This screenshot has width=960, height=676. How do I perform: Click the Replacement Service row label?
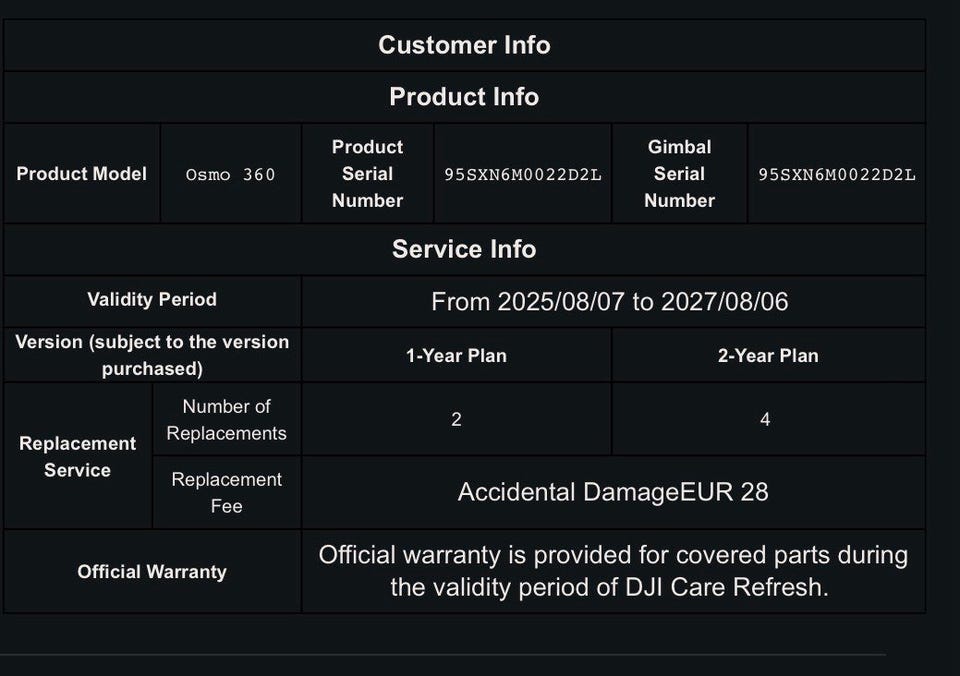click(x=77, y=456)
